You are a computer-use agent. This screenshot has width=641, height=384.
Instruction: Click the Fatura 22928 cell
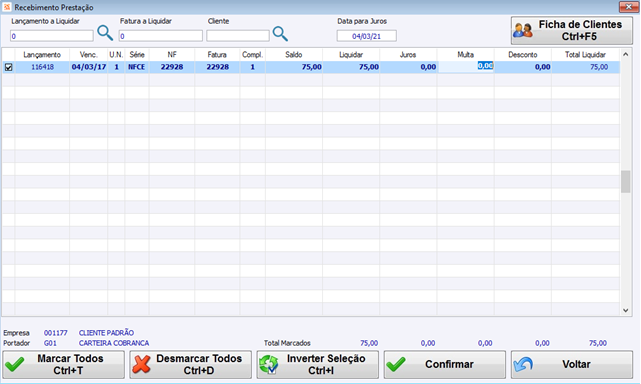(217, 67)
